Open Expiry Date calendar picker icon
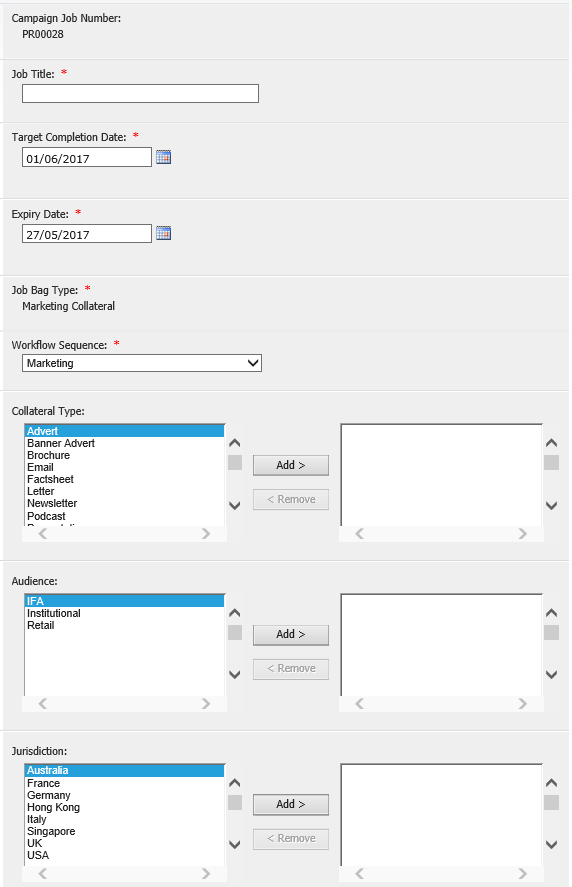 [164, 233]
